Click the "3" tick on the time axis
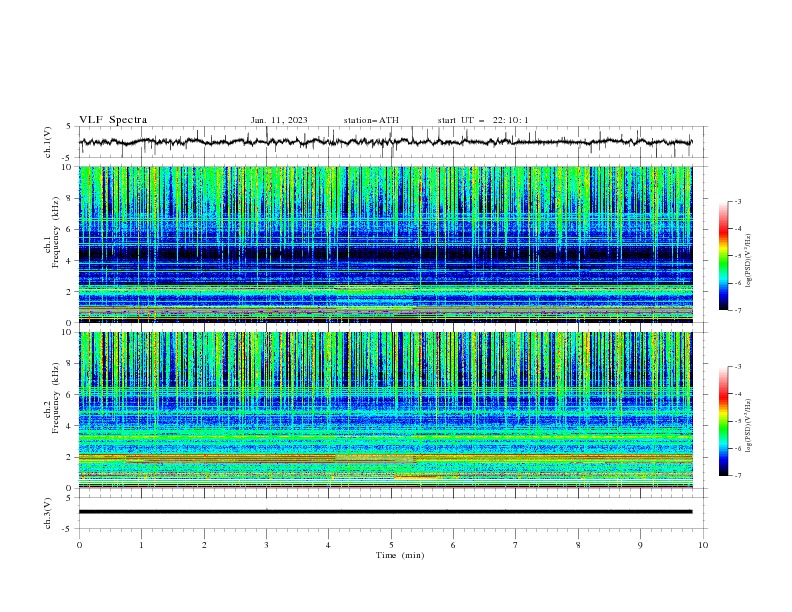This screenshot has width=792, height=612. 266,545
